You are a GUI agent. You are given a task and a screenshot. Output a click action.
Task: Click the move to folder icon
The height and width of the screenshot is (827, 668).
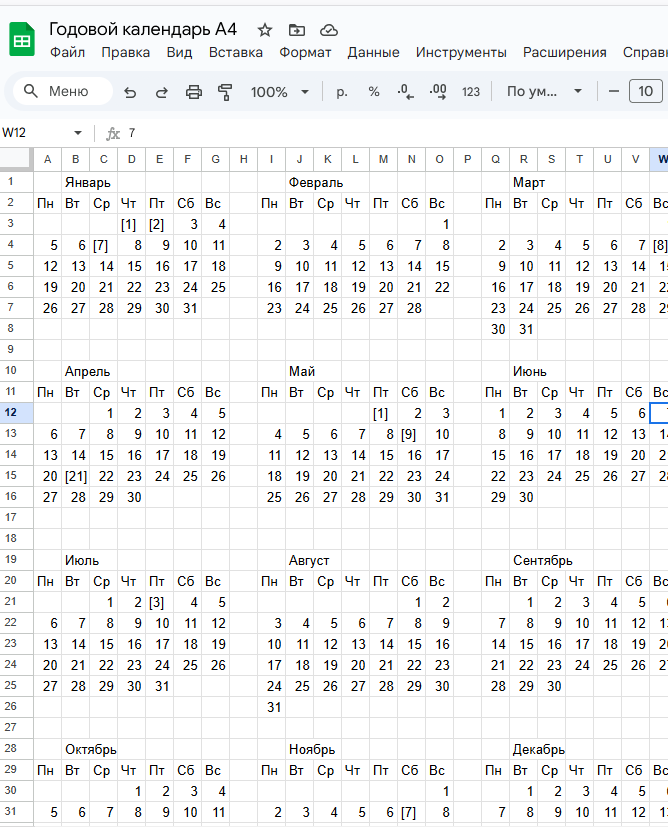click(x=297, y=30)
